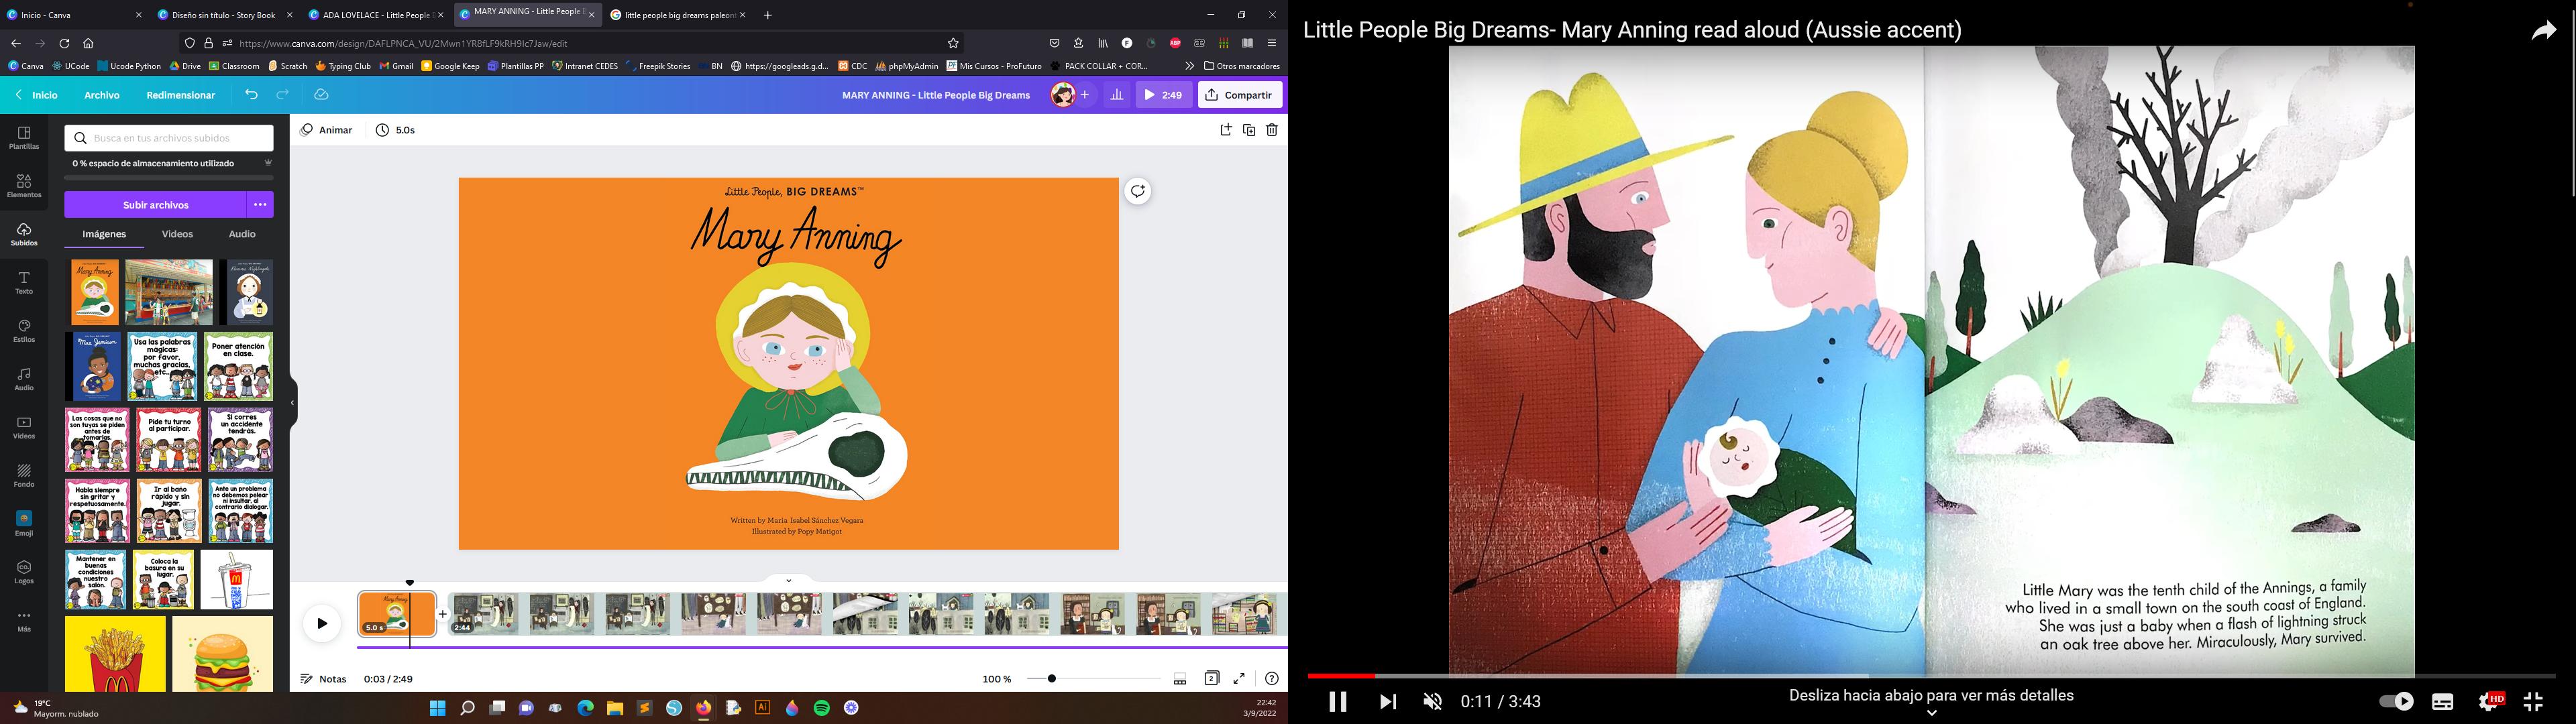Open Firefox hamburger menu
Screen dimensions: 2576x724
(x=1272, y=43)
